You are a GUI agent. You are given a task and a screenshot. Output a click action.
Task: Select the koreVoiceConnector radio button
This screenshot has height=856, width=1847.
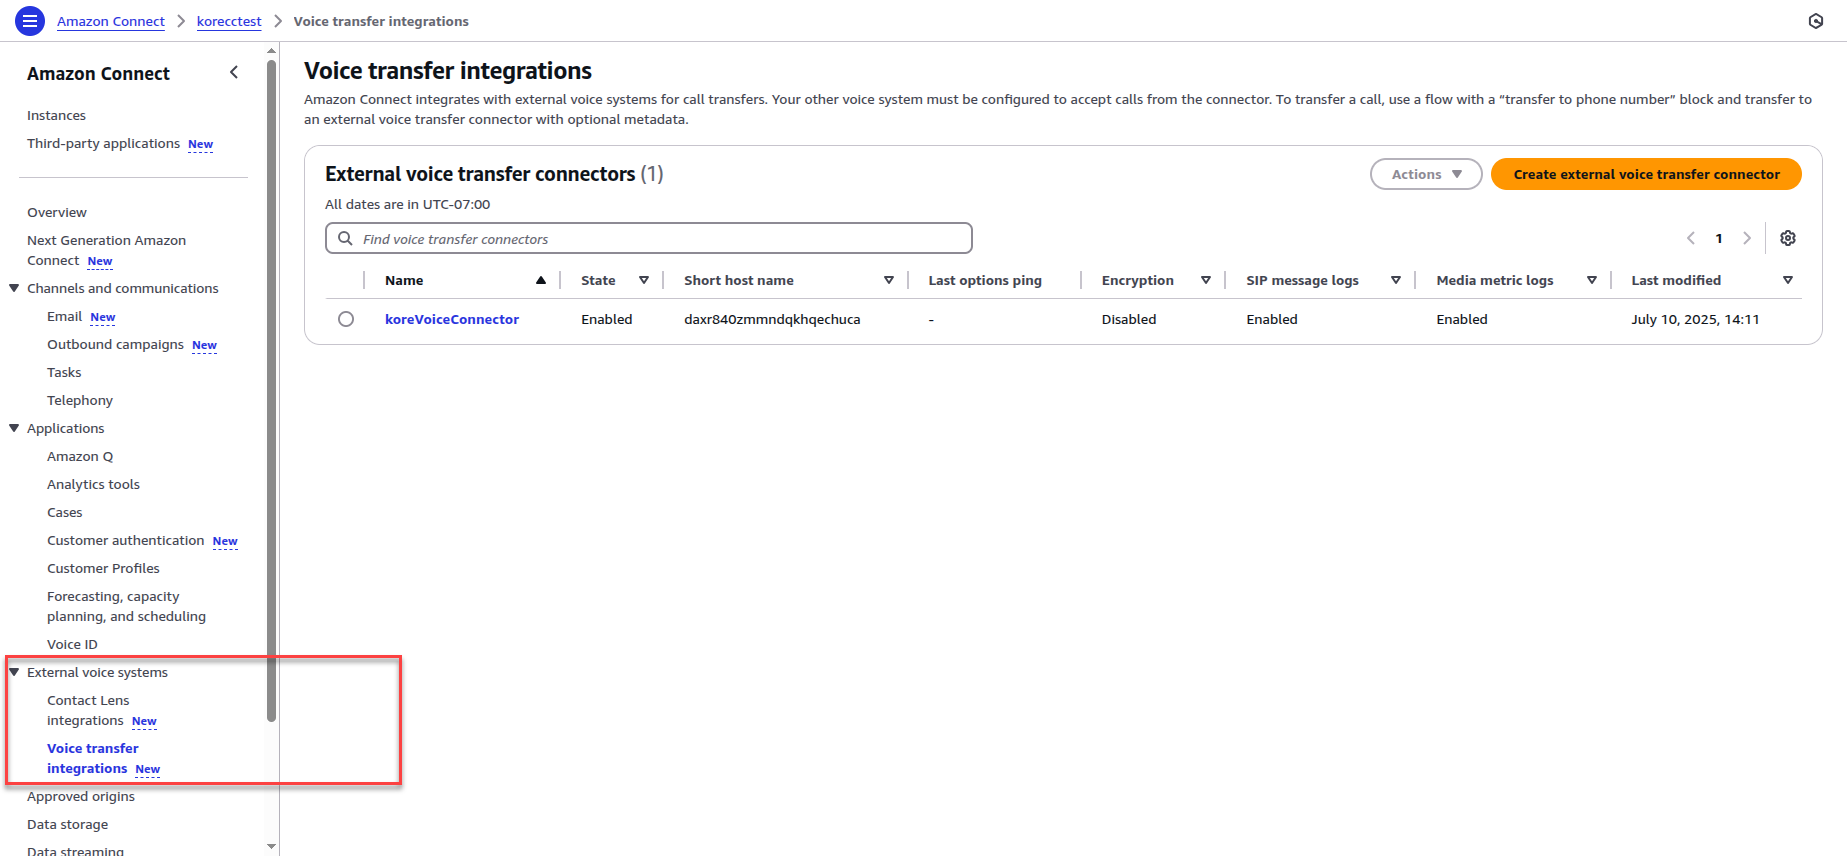(x=346, y=319)
